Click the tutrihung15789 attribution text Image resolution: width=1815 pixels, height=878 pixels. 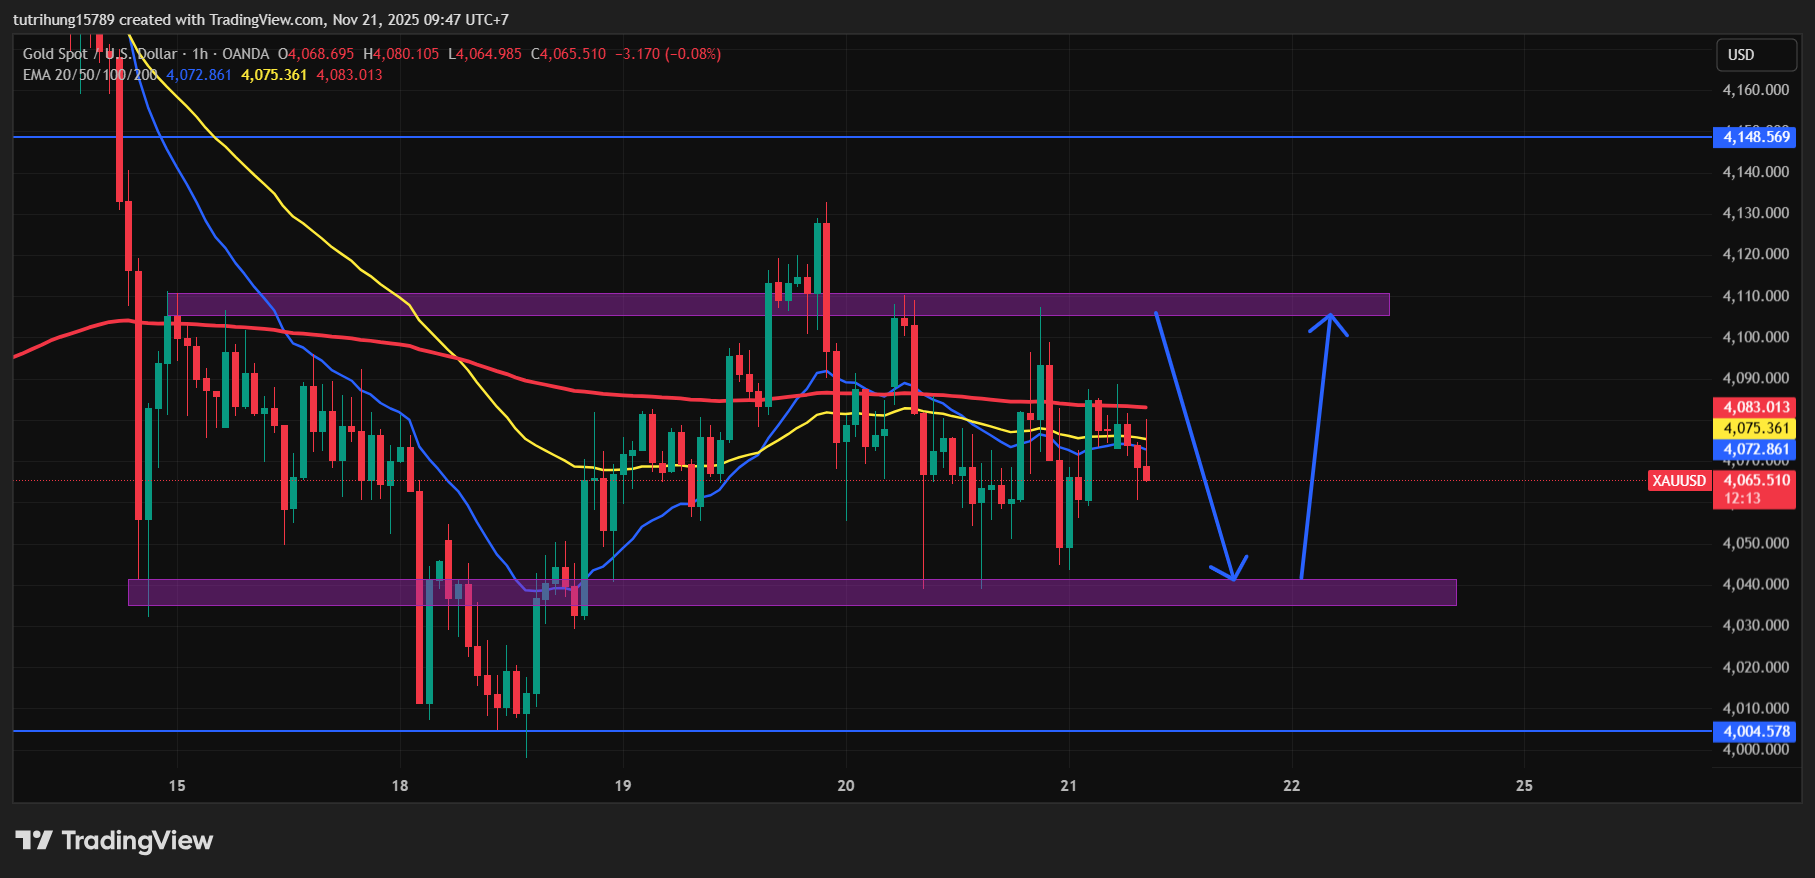click(x=64, y=20)
